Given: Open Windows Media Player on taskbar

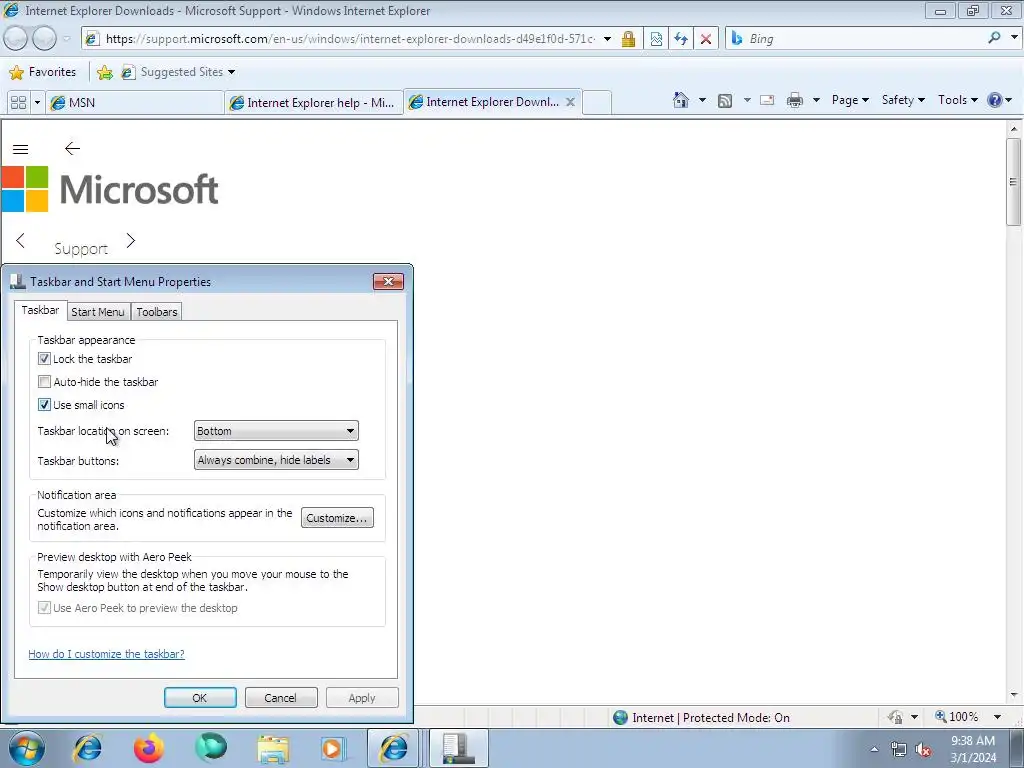Looking at the screenshot, I should [x=333, y=749].
